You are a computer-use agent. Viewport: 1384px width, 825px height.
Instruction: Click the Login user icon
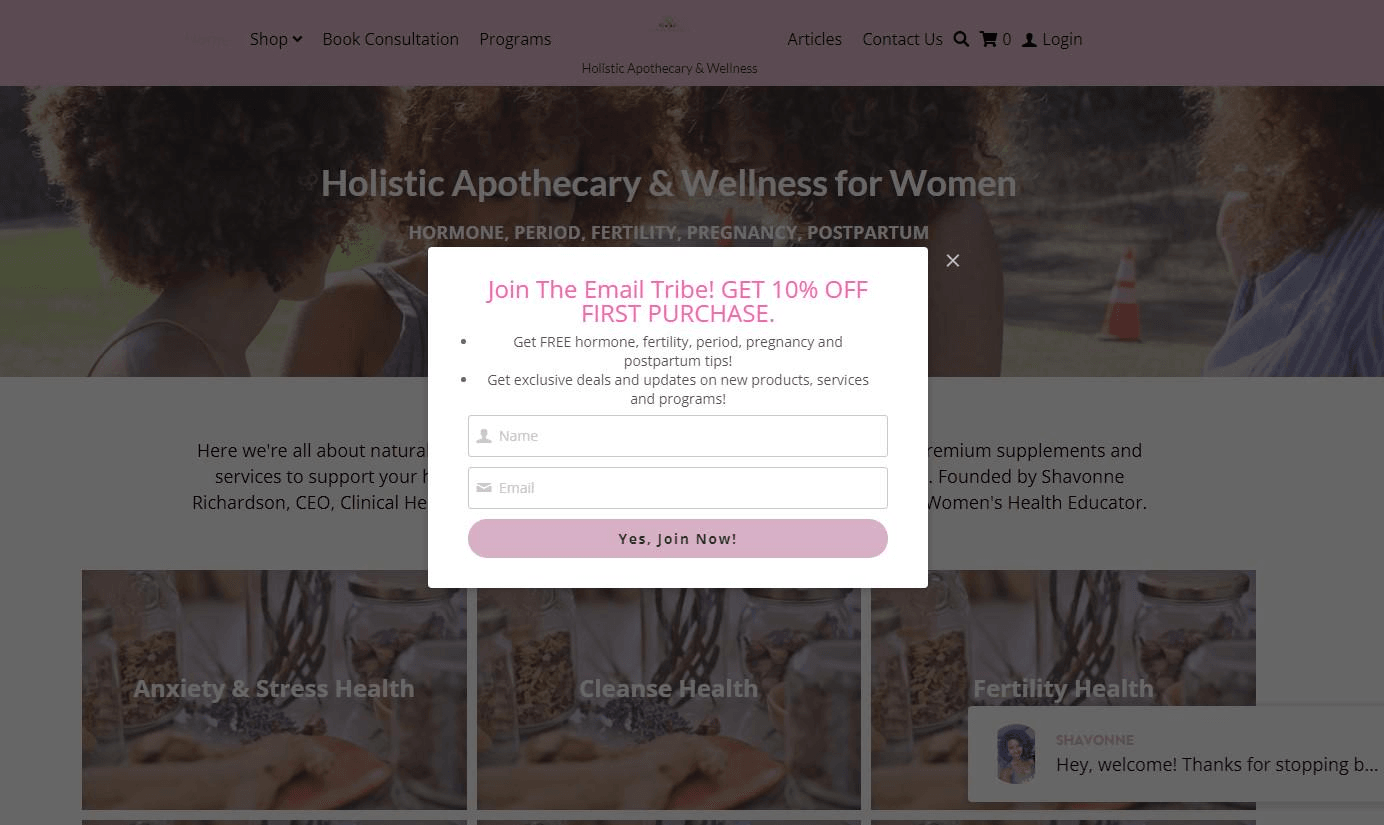[1029, 40]
